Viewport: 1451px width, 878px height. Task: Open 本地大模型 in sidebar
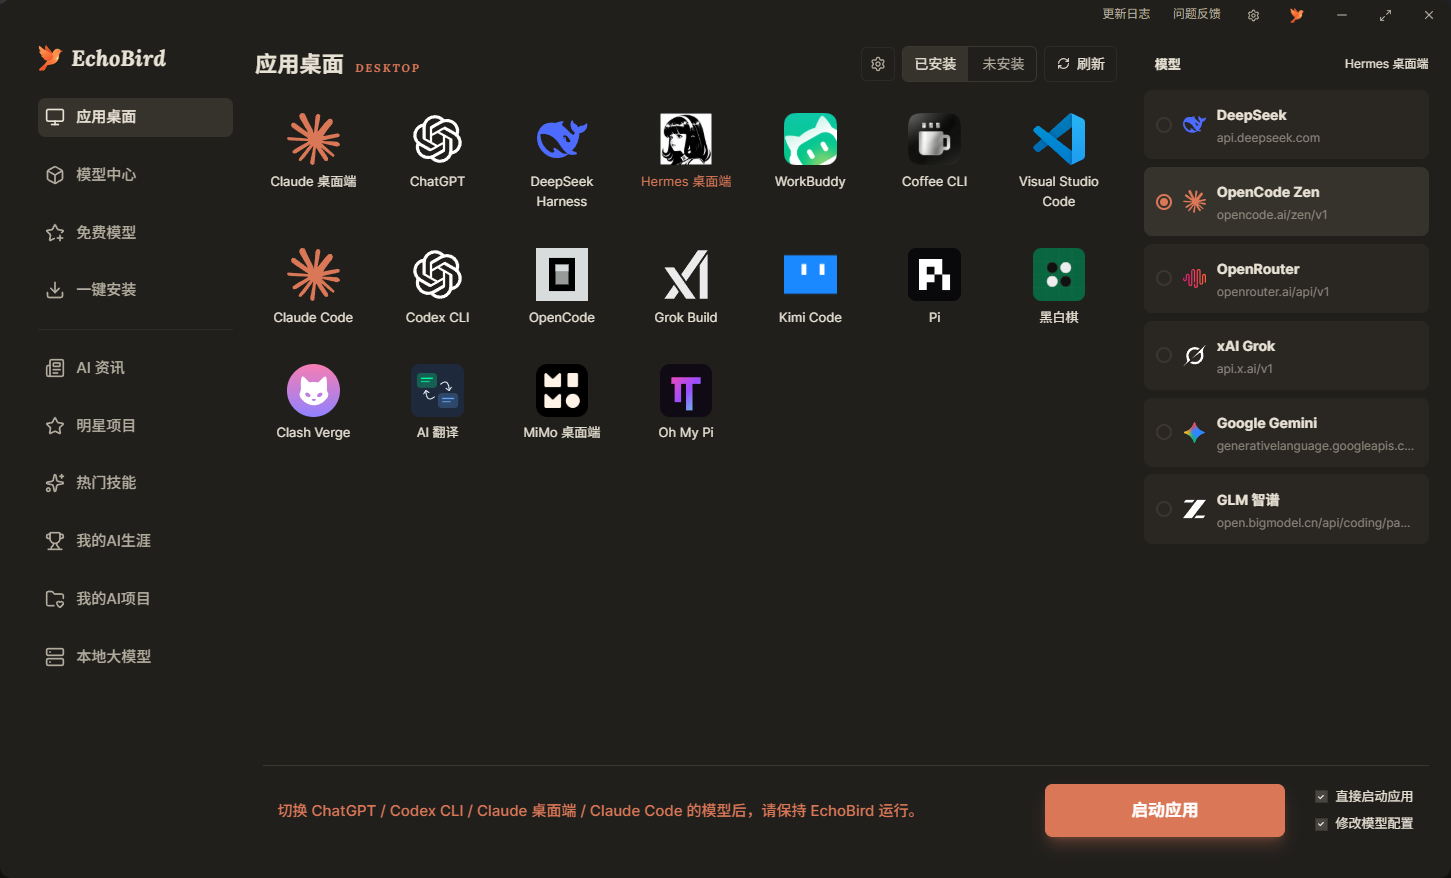coord(135,657)
